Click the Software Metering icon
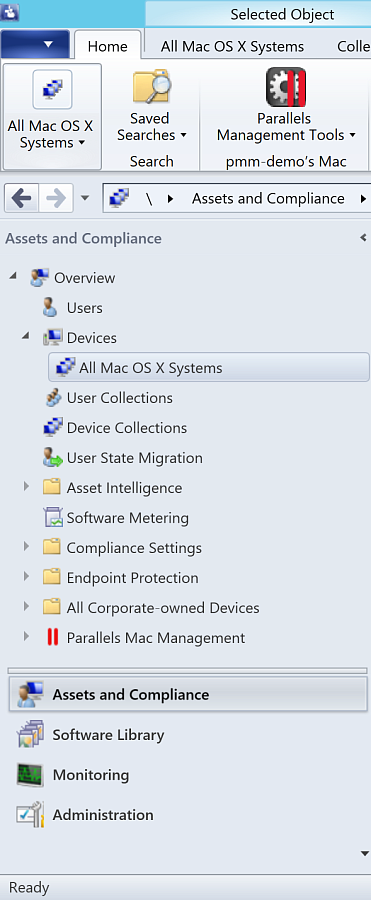371x900 pixels. click(x=52, y=518)
